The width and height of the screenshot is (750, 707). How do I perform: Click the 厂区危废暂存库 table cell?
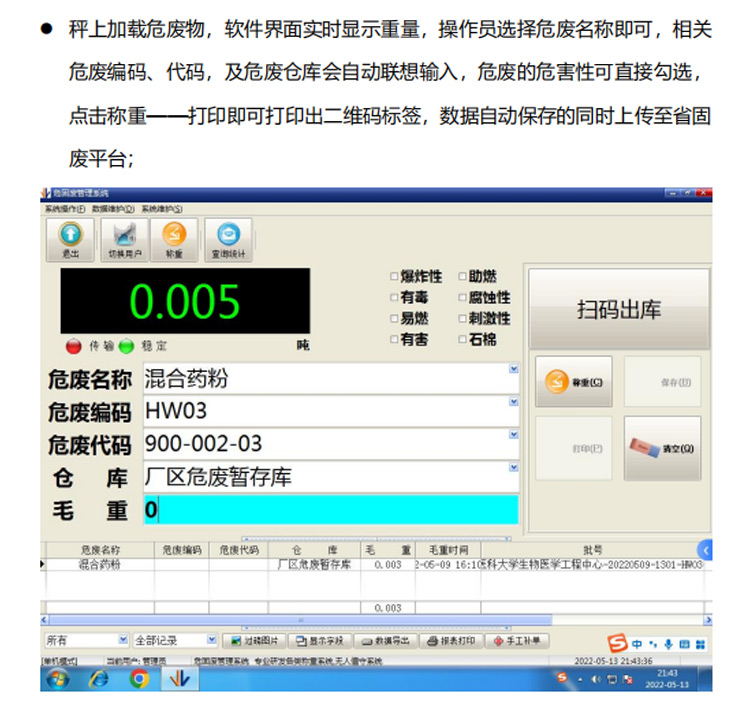pos(314,565)
